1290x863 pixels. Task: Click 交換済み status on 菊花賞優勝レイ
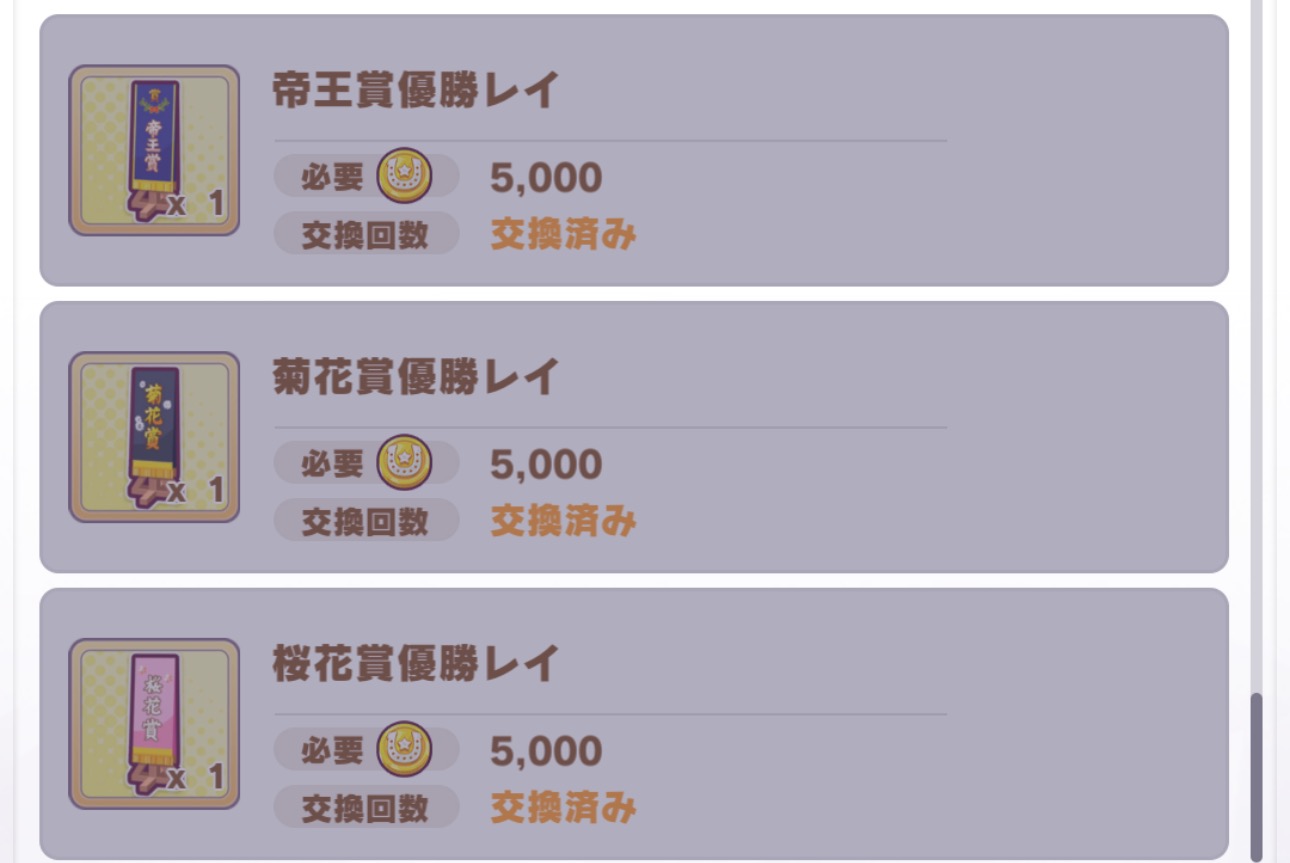click(563, 521)
